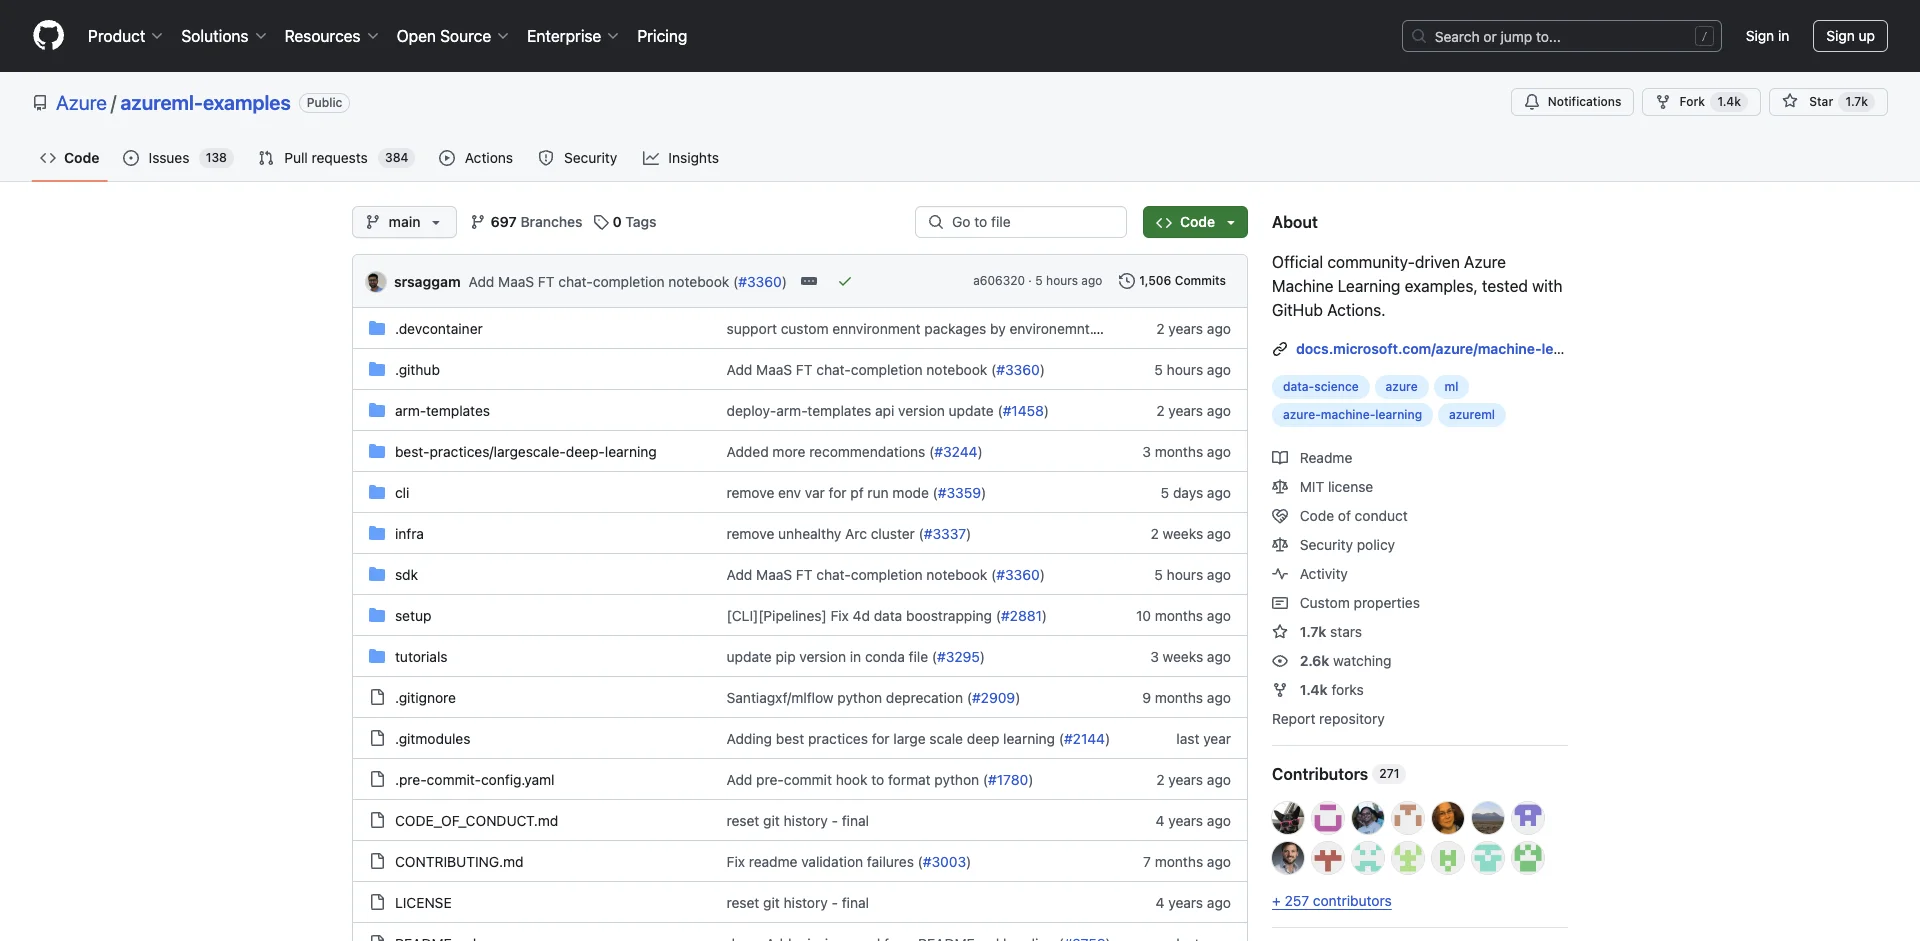Open commit hash a606320
The height and width of the screenshot is (941, 1920).
pos(999,281)
